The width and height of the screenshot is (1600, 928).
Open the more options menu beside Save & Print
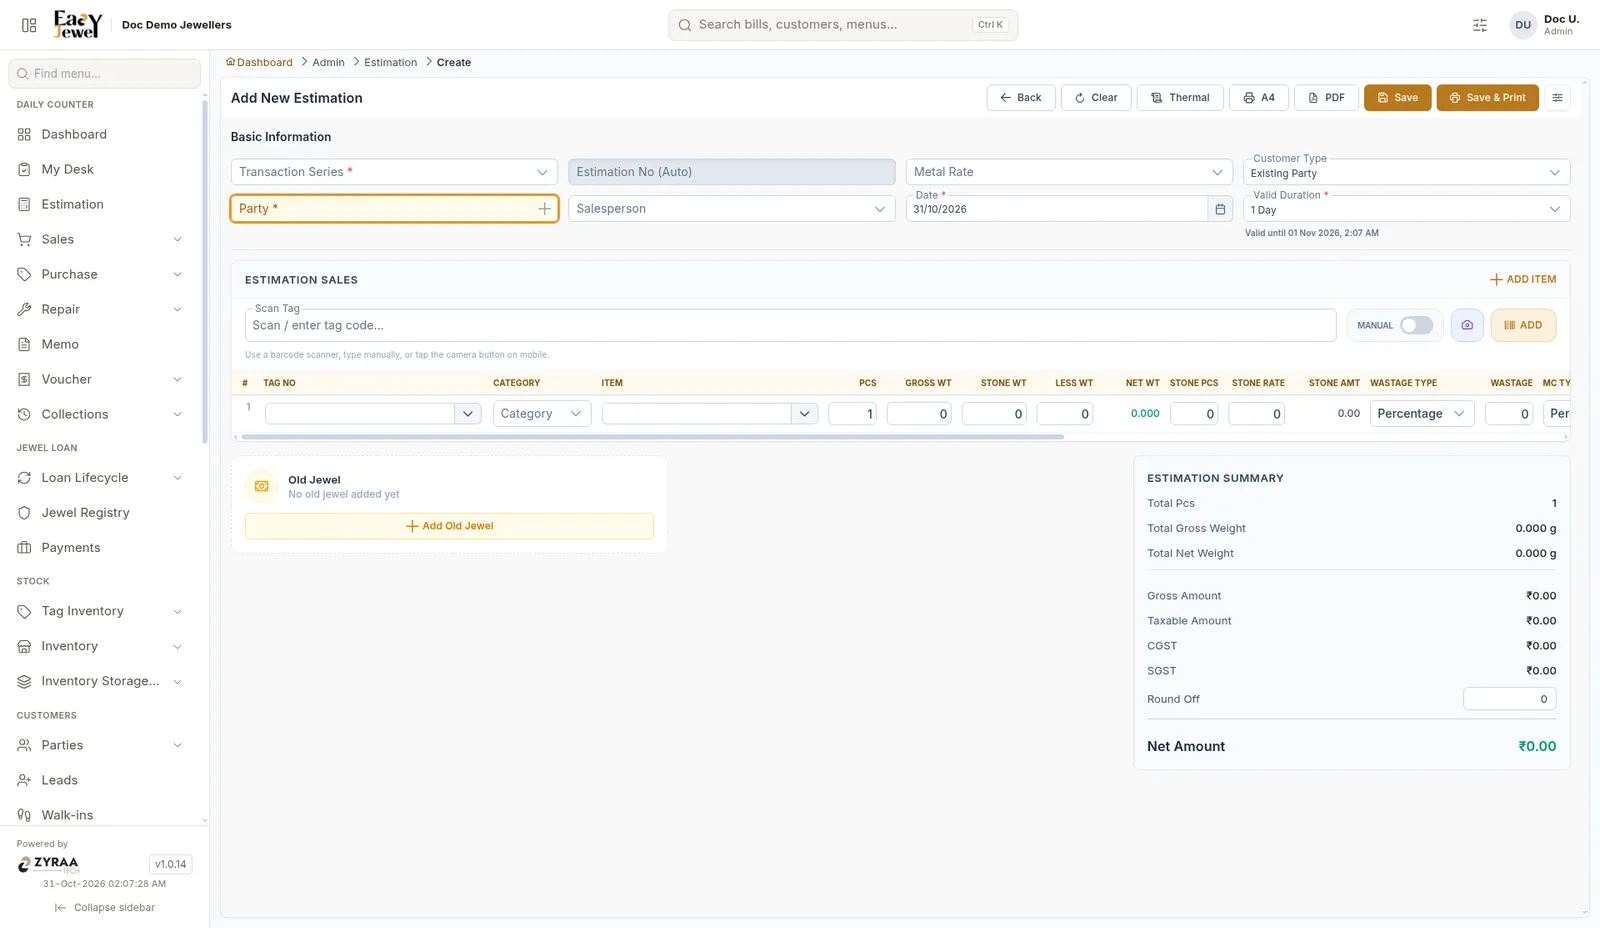click(1557, 98)
